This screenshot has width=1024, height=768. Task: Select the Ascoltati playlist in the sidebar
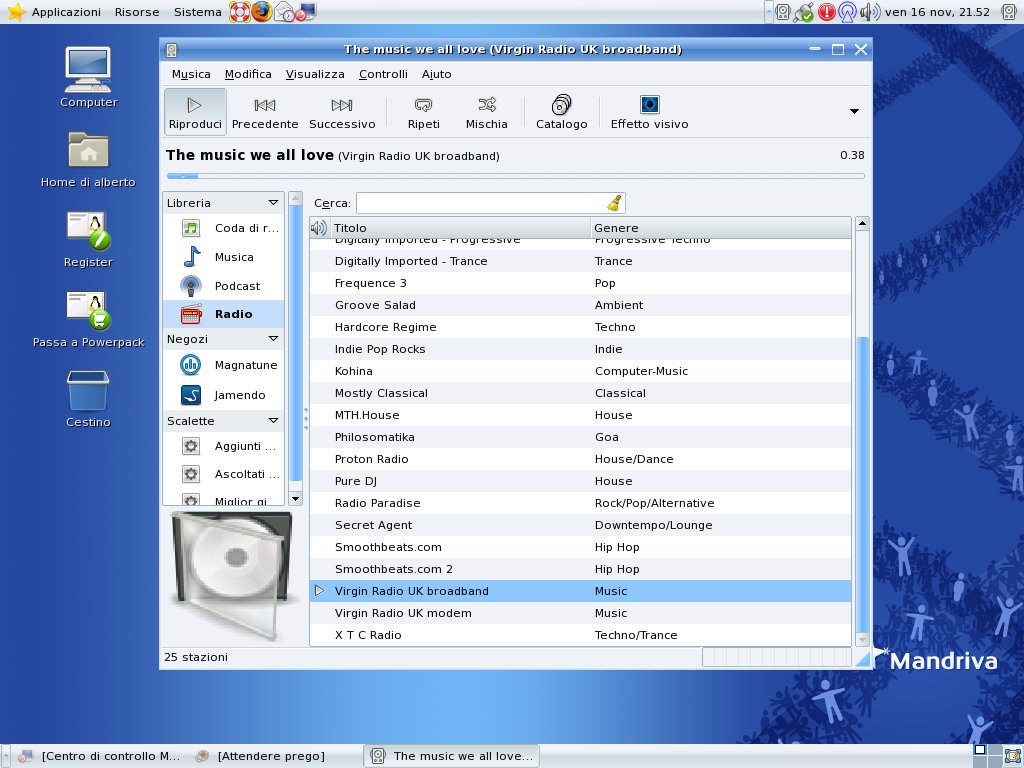click(224, 474)
